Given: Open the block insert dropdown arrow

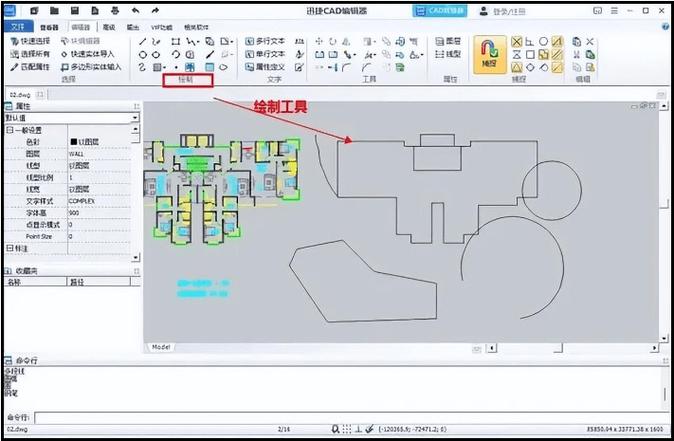Looking at the screenshot, I should pos(232,42).
